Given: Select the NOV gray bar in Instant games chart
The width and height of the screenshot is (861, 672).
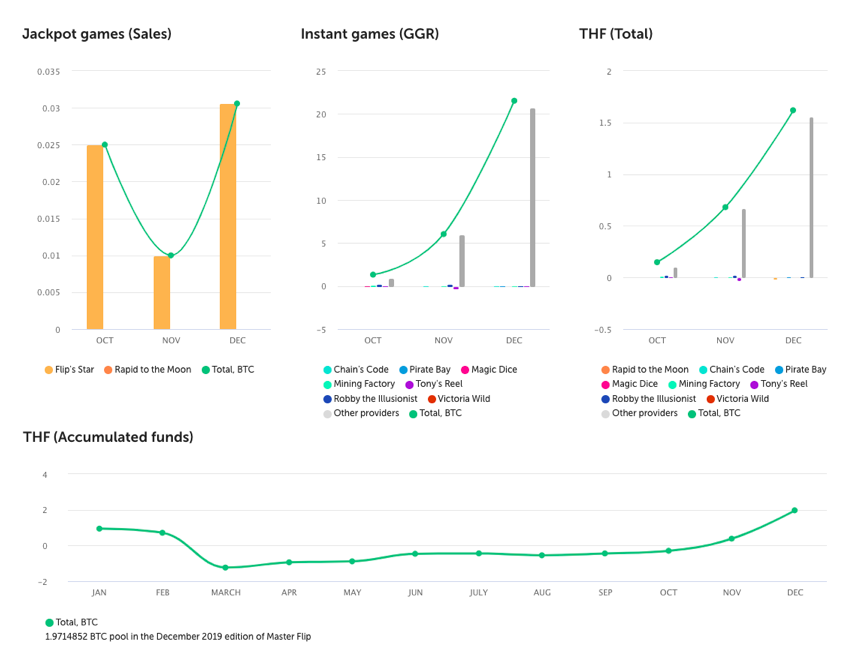Looking at the screenshot, I should click(x=462, y=261).
